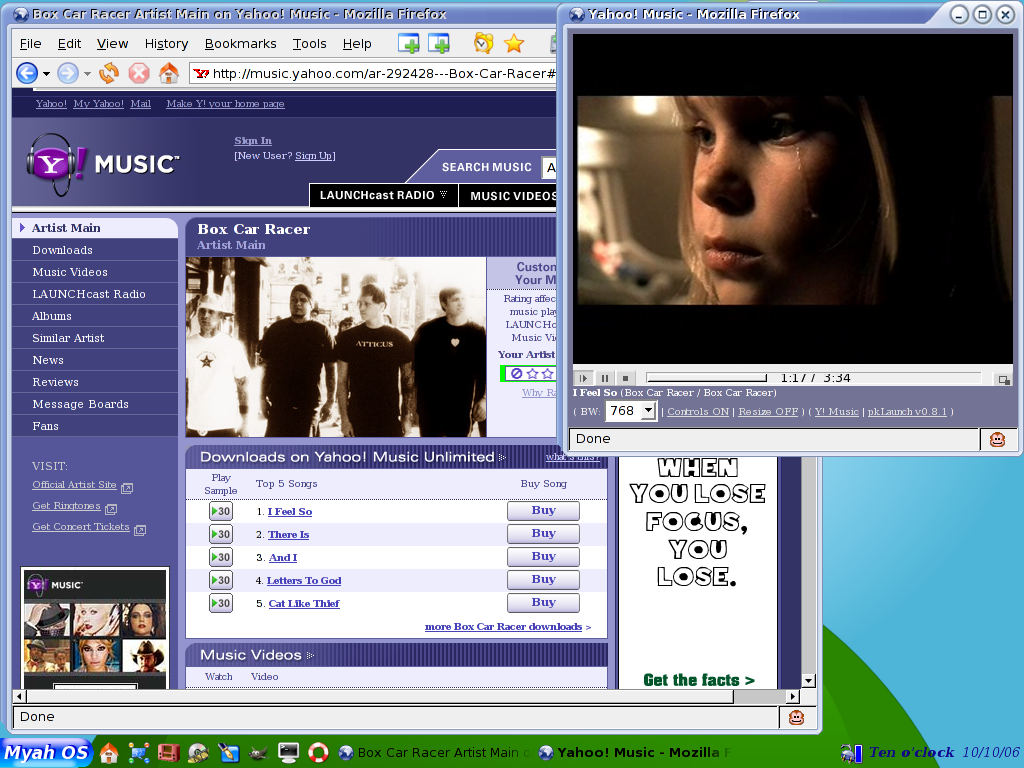Stop the video playback
The image size is (1024, 768).
tap(626, 378)
